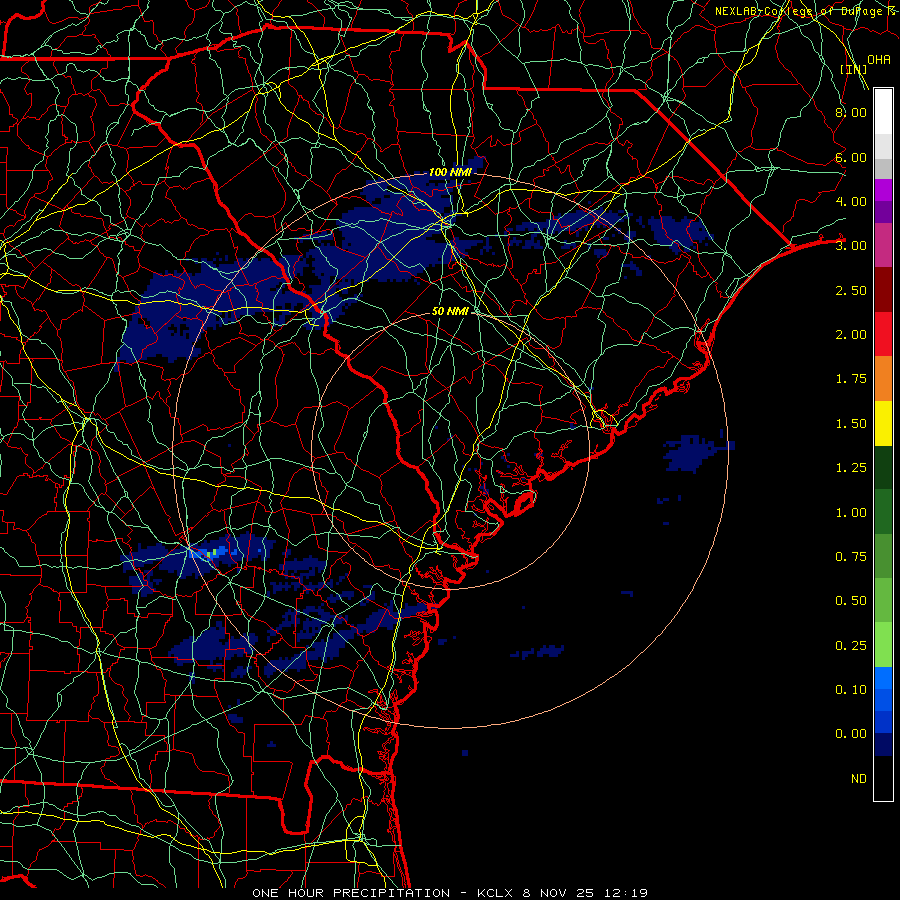Select the navy swatch just below 0.00
Screen dimensions: 900x900
pos(883,745)
